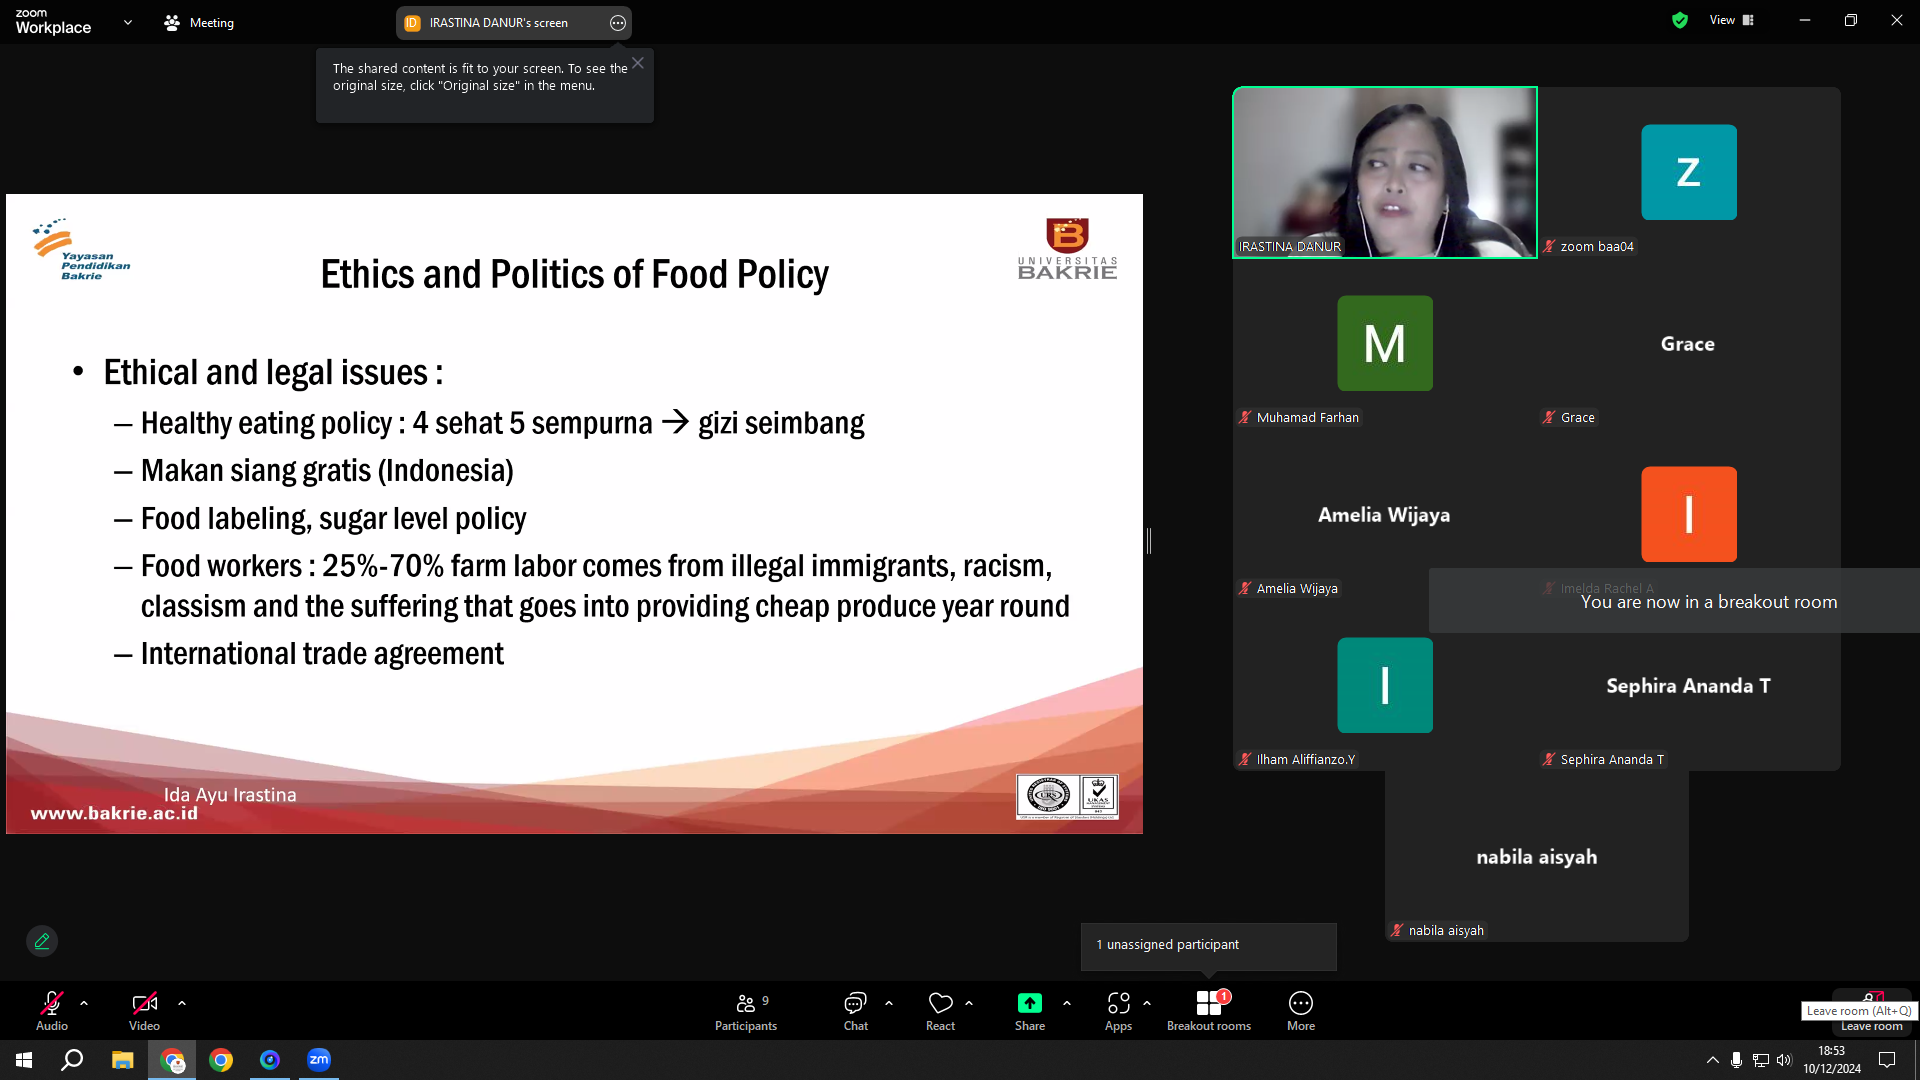Click the green security shield icon
This screenshot has width=1920, height=1080.
tap(1680, 20)
